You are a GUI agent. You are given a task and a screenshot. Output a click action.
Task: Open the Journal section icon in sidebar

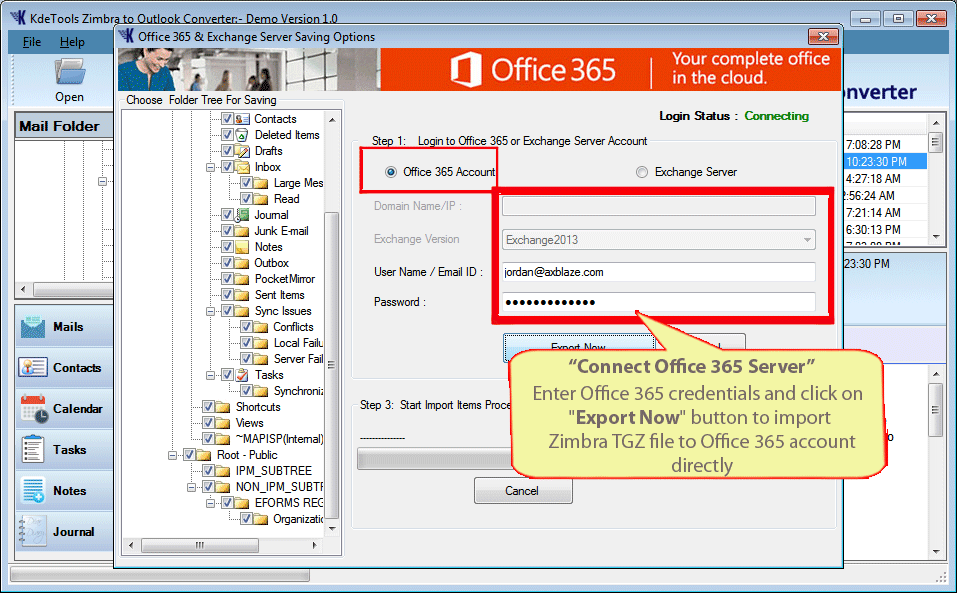[32, 531]
